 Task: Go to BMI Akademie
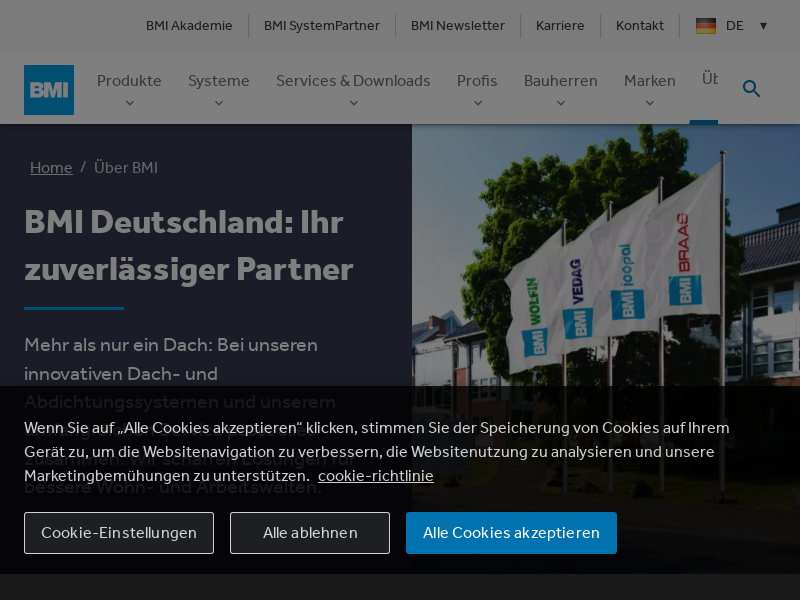click(189, 26)
